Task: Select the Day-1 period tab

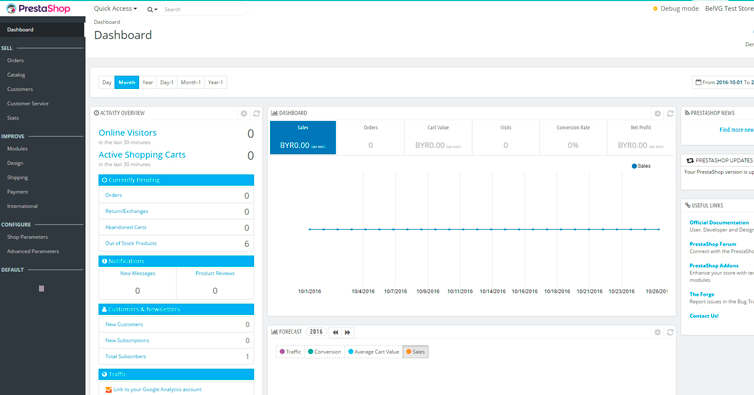Action: (167, 82)
